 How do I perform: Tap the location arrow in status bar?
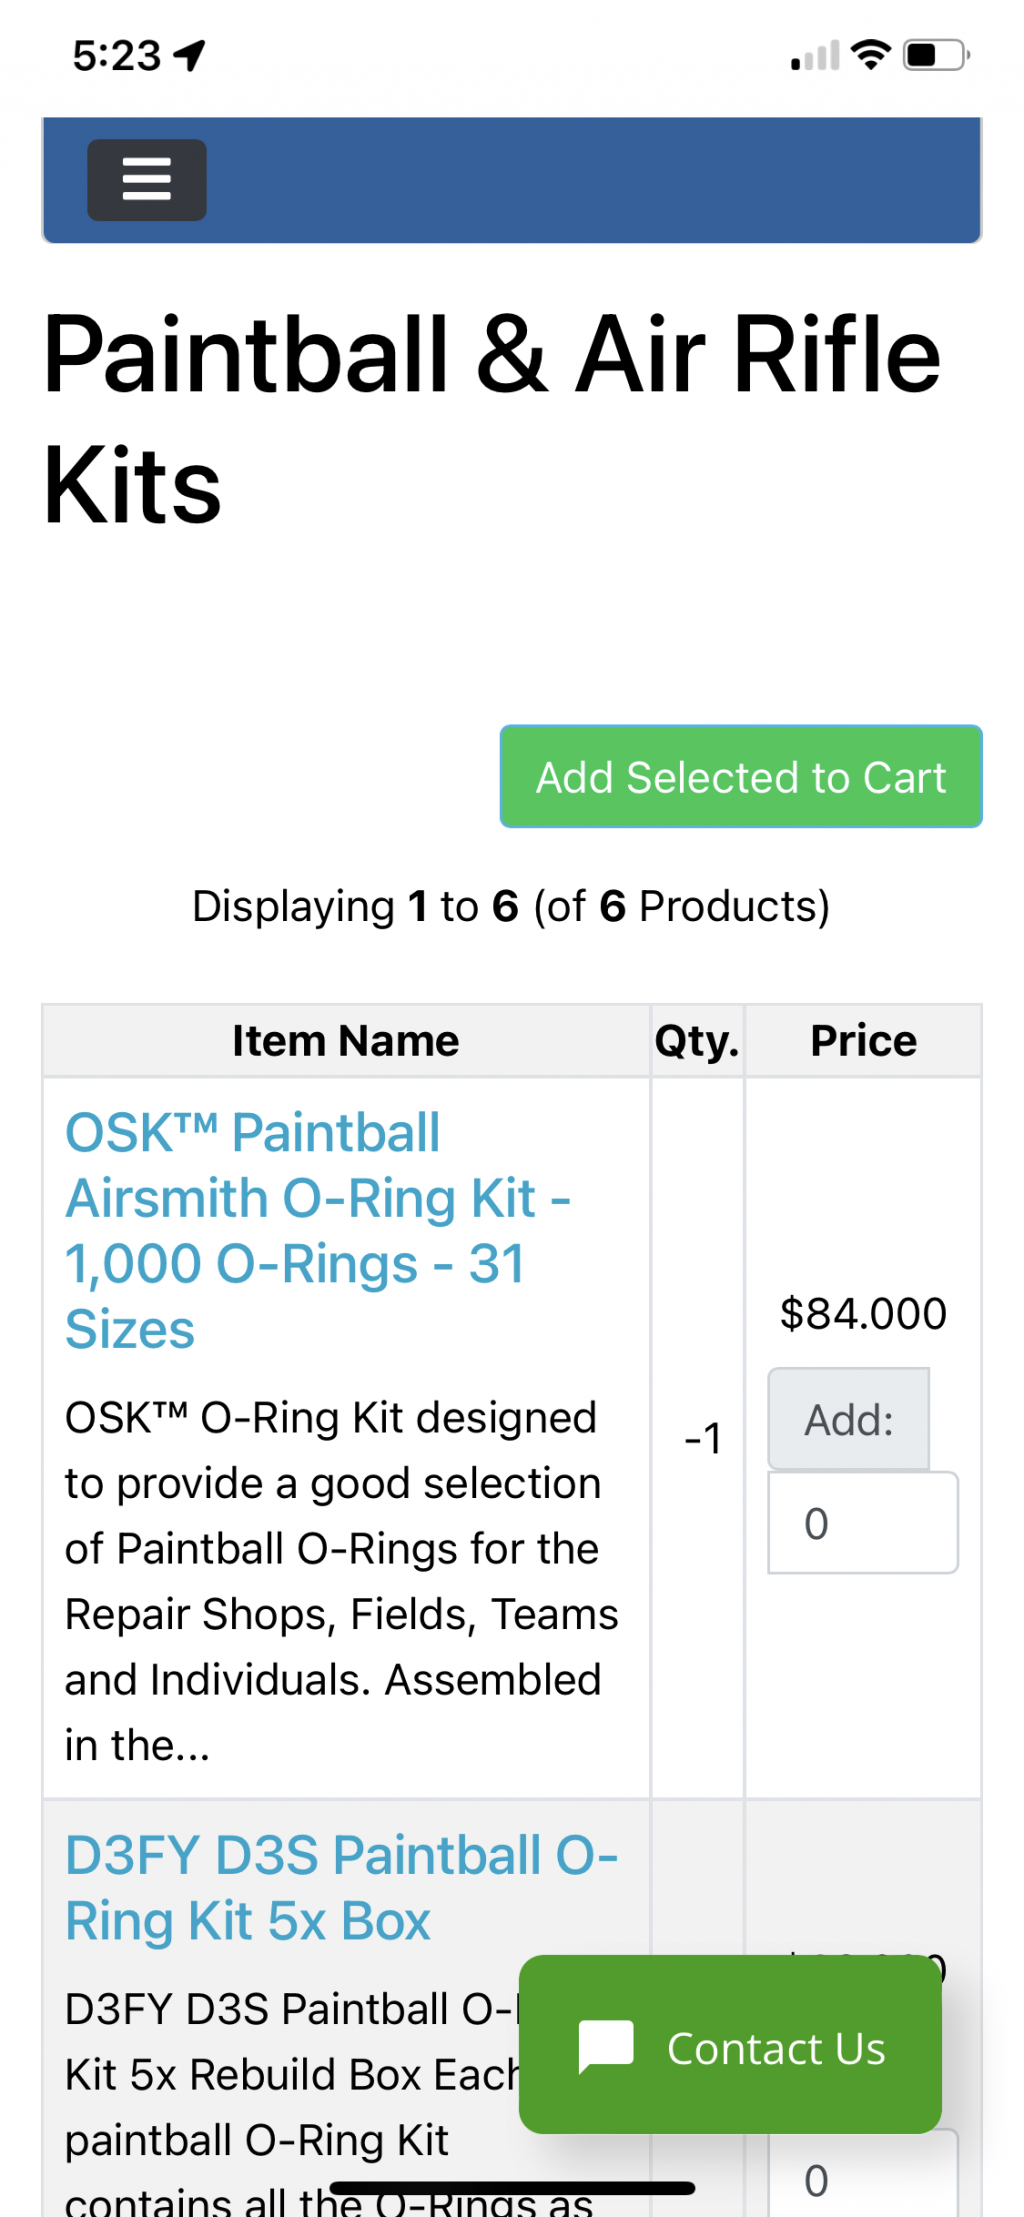tap(189, 56)
